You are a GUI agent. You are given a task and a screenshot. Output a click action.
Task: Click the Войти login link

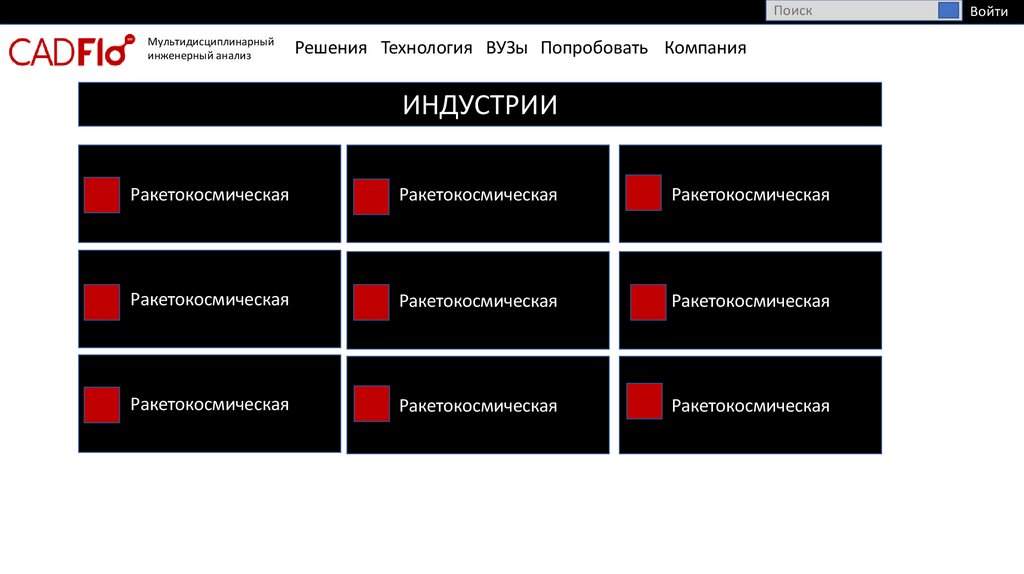point(988,11)
